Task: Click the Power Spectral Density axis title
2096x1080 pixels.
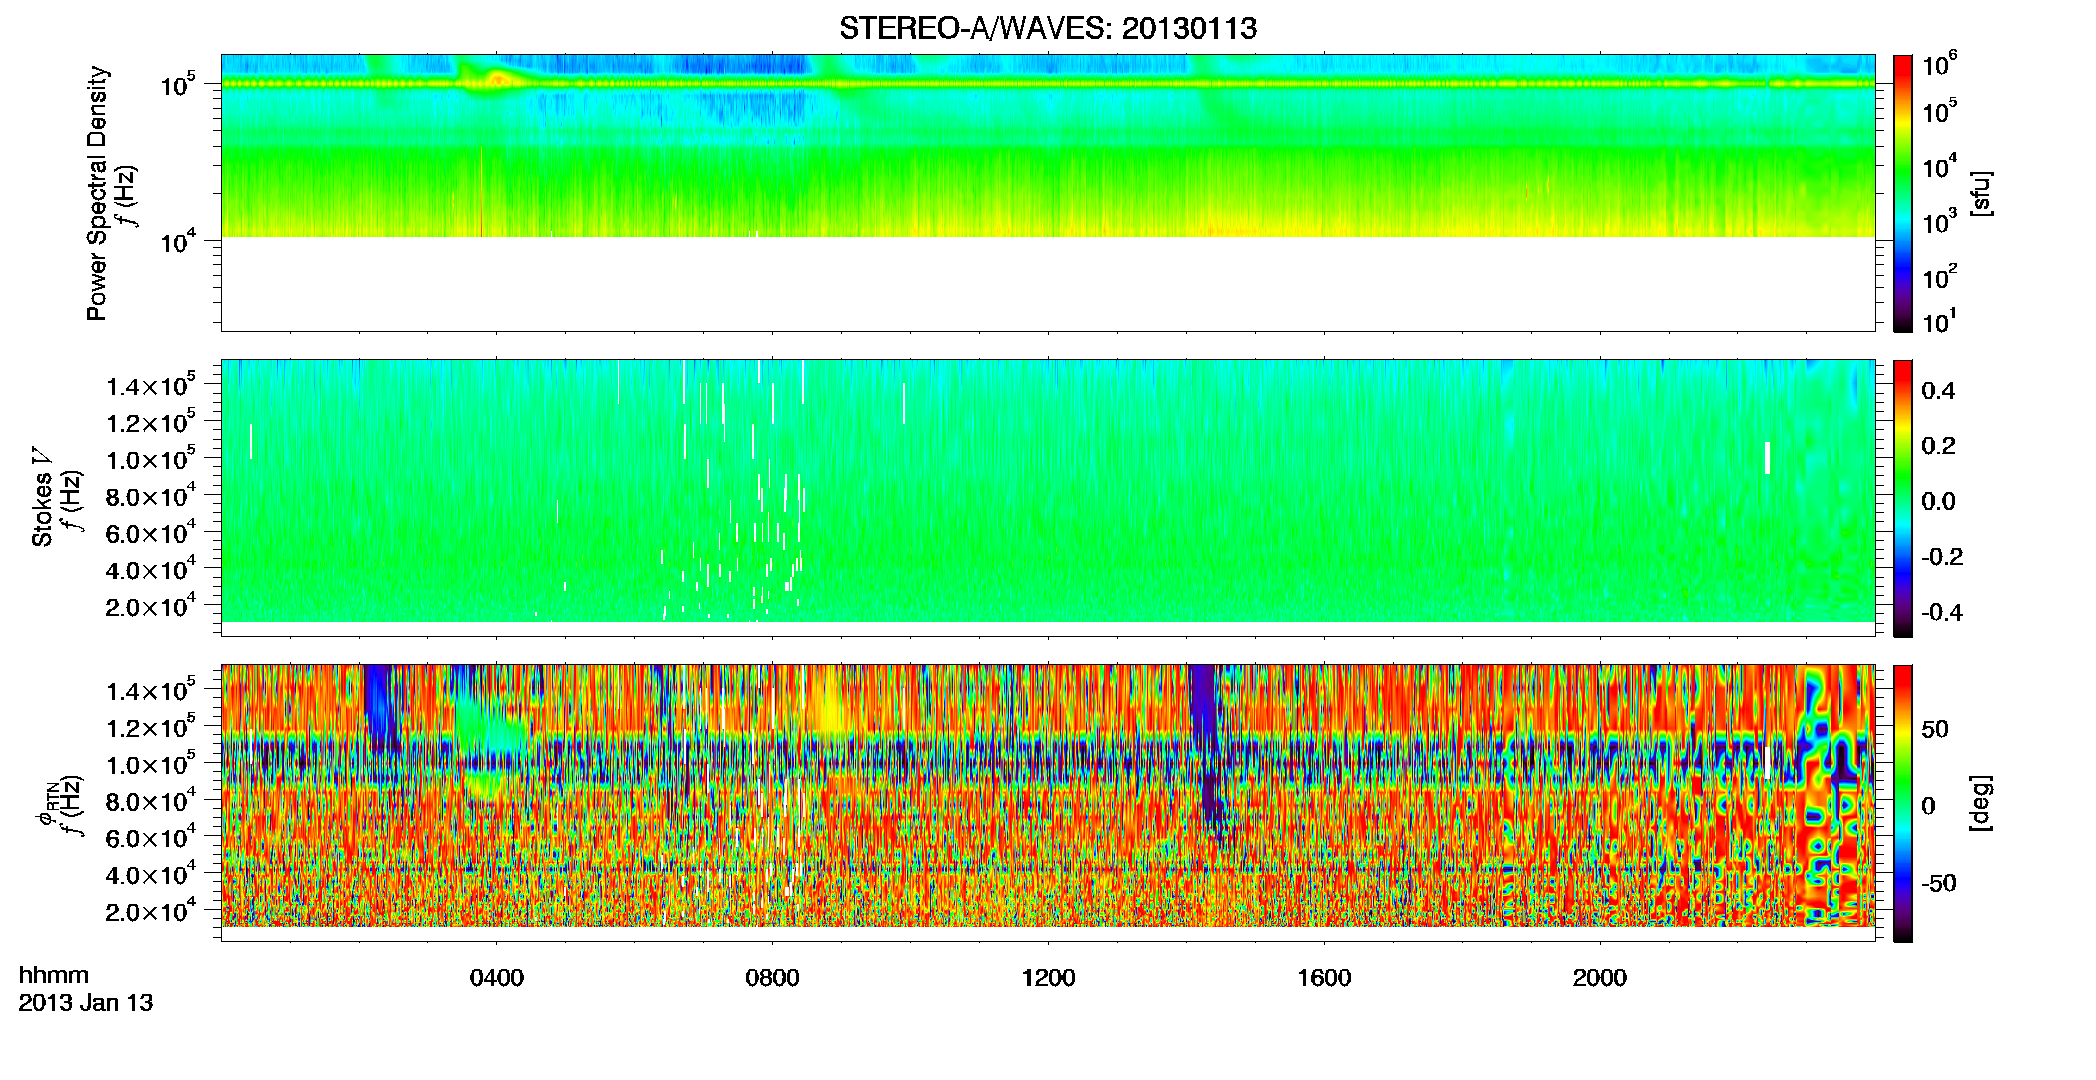Action: pyautogui.click(x=97, y=193)
